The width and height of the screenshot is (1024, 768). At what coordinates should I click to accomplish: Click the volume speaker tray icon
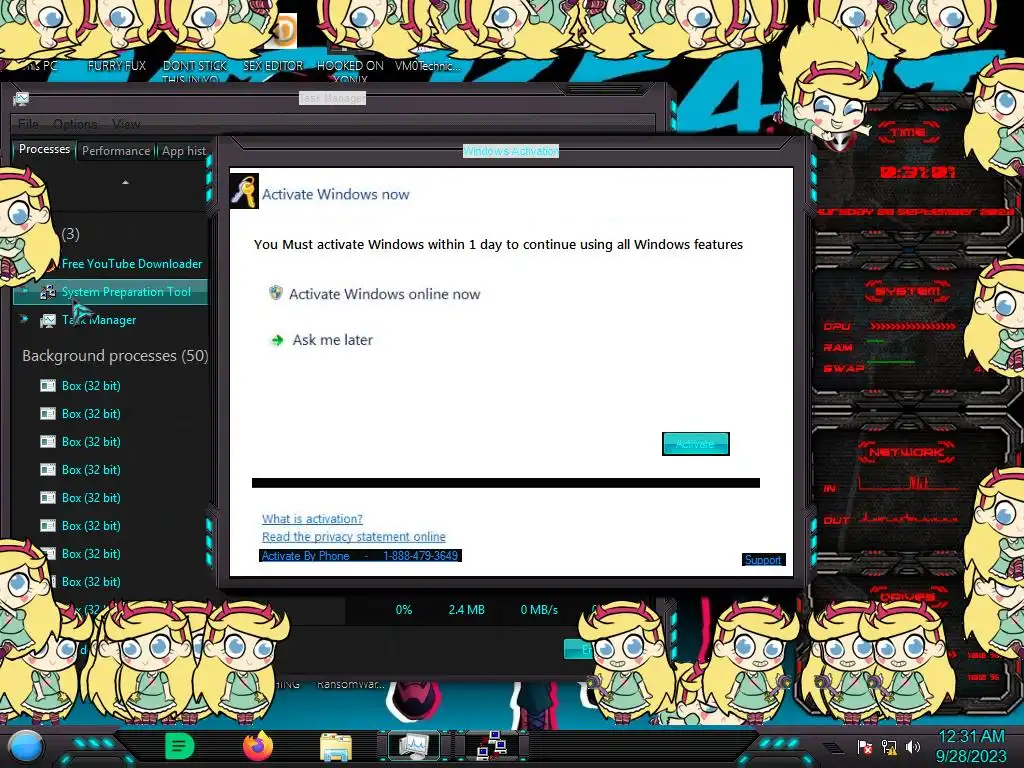pyautogui.click(x=913, y=747)
